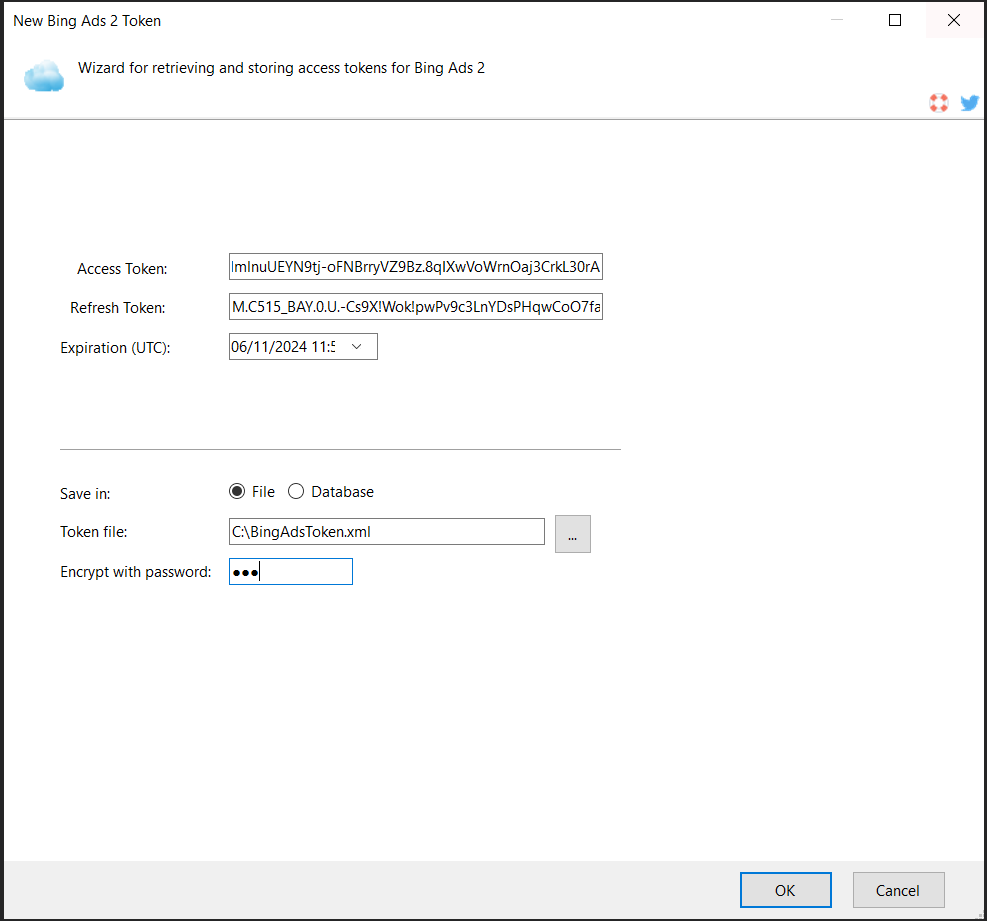The height and width of the screenshot is (921, 987).
Task: Browse for token file with ellipsis button
Action: click(573, 534)
